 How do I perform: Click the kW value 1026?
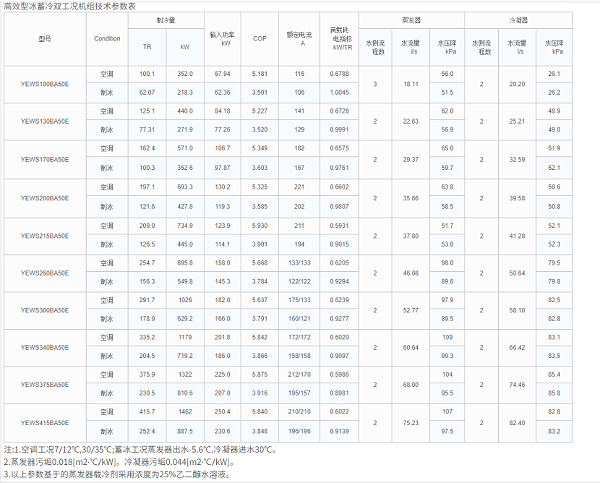(x=185, y=300)
